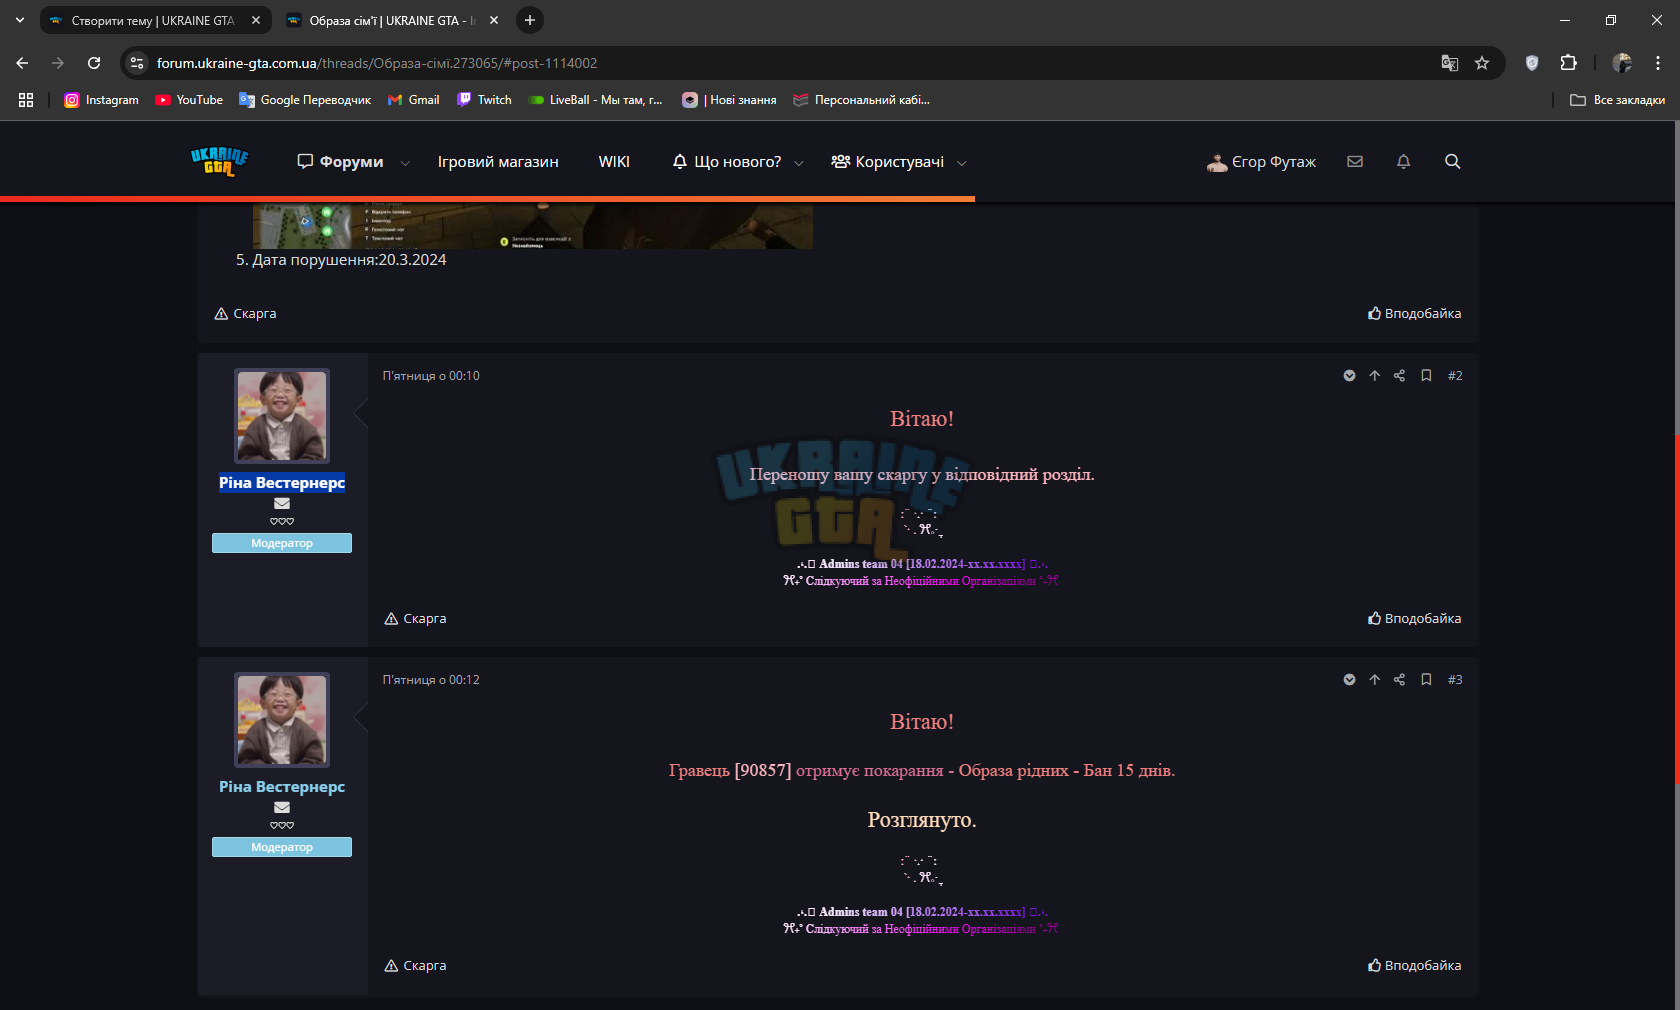
Task: Open Єгор Футаж account menu
Action: (1261, 162)
